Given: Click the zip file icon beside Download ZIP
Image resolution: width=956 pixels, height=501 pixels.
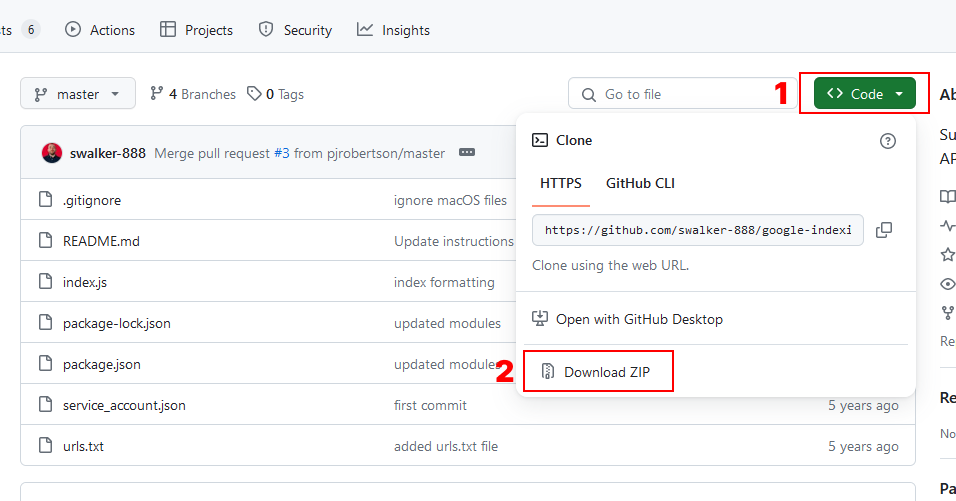Looking at the screenshot, I should (548, 371).
